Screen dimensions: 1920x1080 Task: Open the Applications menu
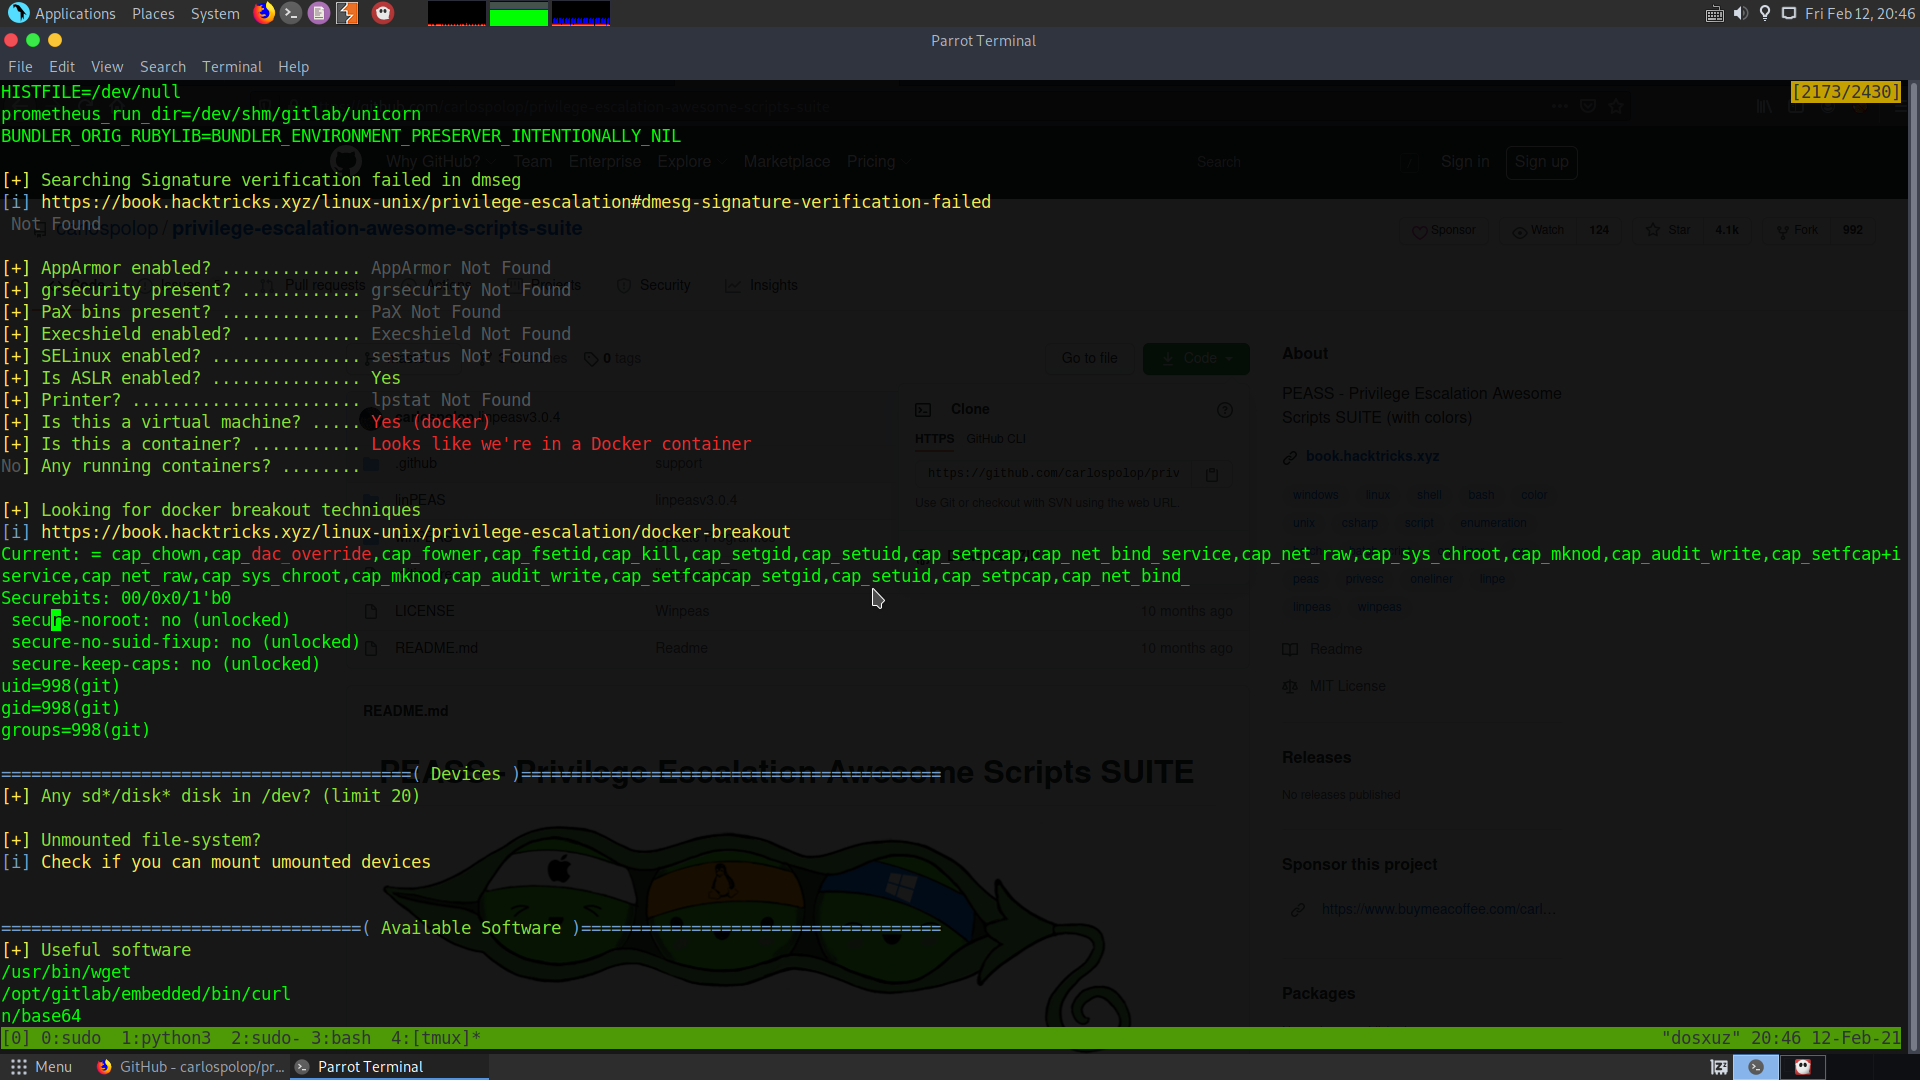tap(62, 13)
